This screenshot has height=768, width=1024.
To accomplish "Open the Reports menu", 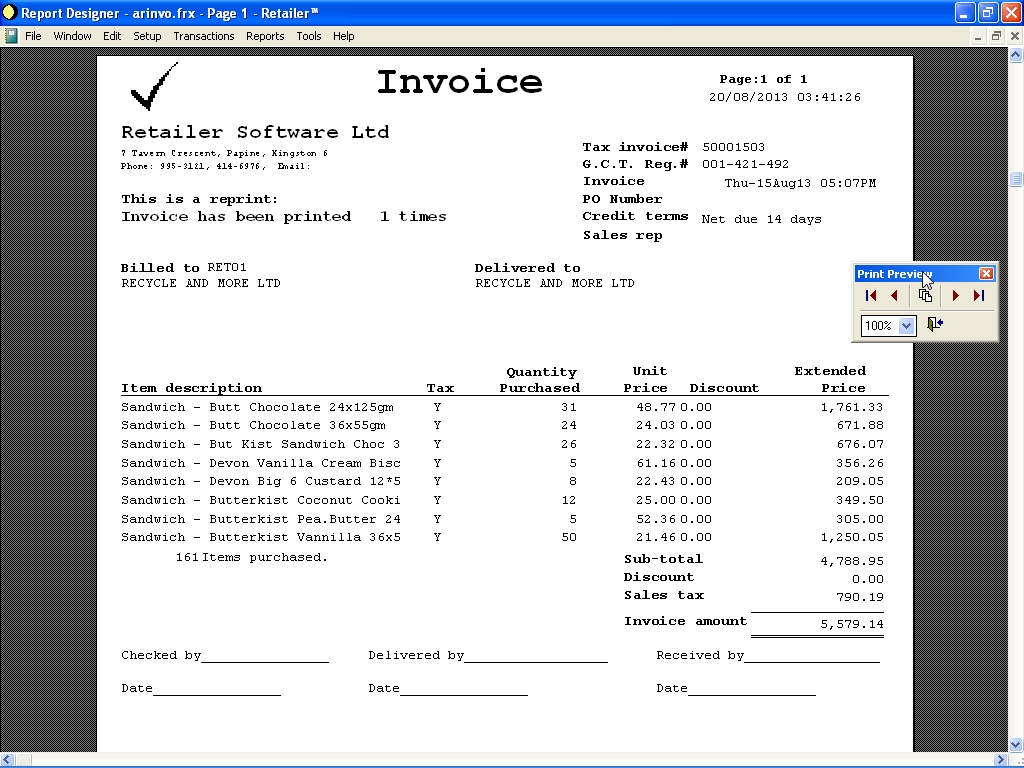I will click(x=265, y=36).
